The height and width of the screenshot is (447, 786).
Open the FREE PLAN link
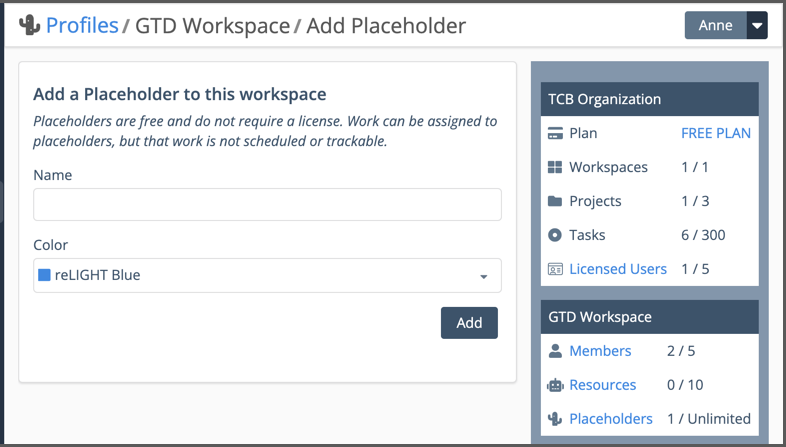coord(715,133)
